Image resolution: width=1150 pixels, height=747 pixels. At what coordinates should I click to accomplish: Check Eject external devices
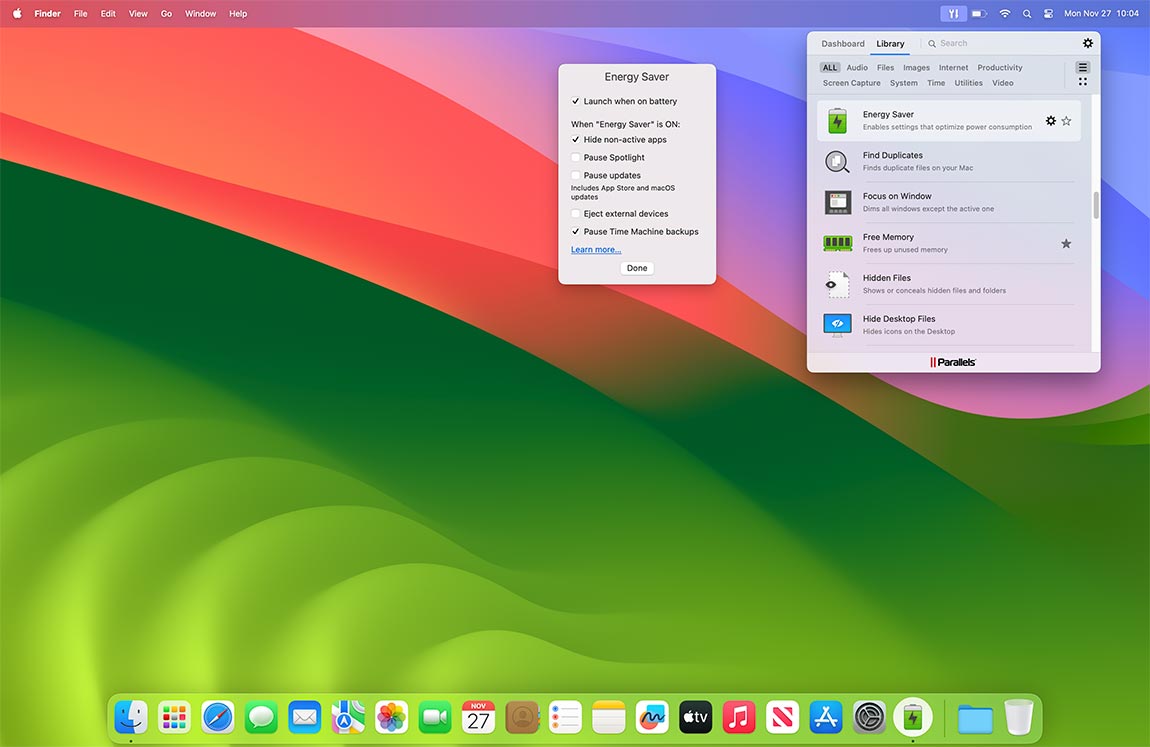(x=575, y=213)
